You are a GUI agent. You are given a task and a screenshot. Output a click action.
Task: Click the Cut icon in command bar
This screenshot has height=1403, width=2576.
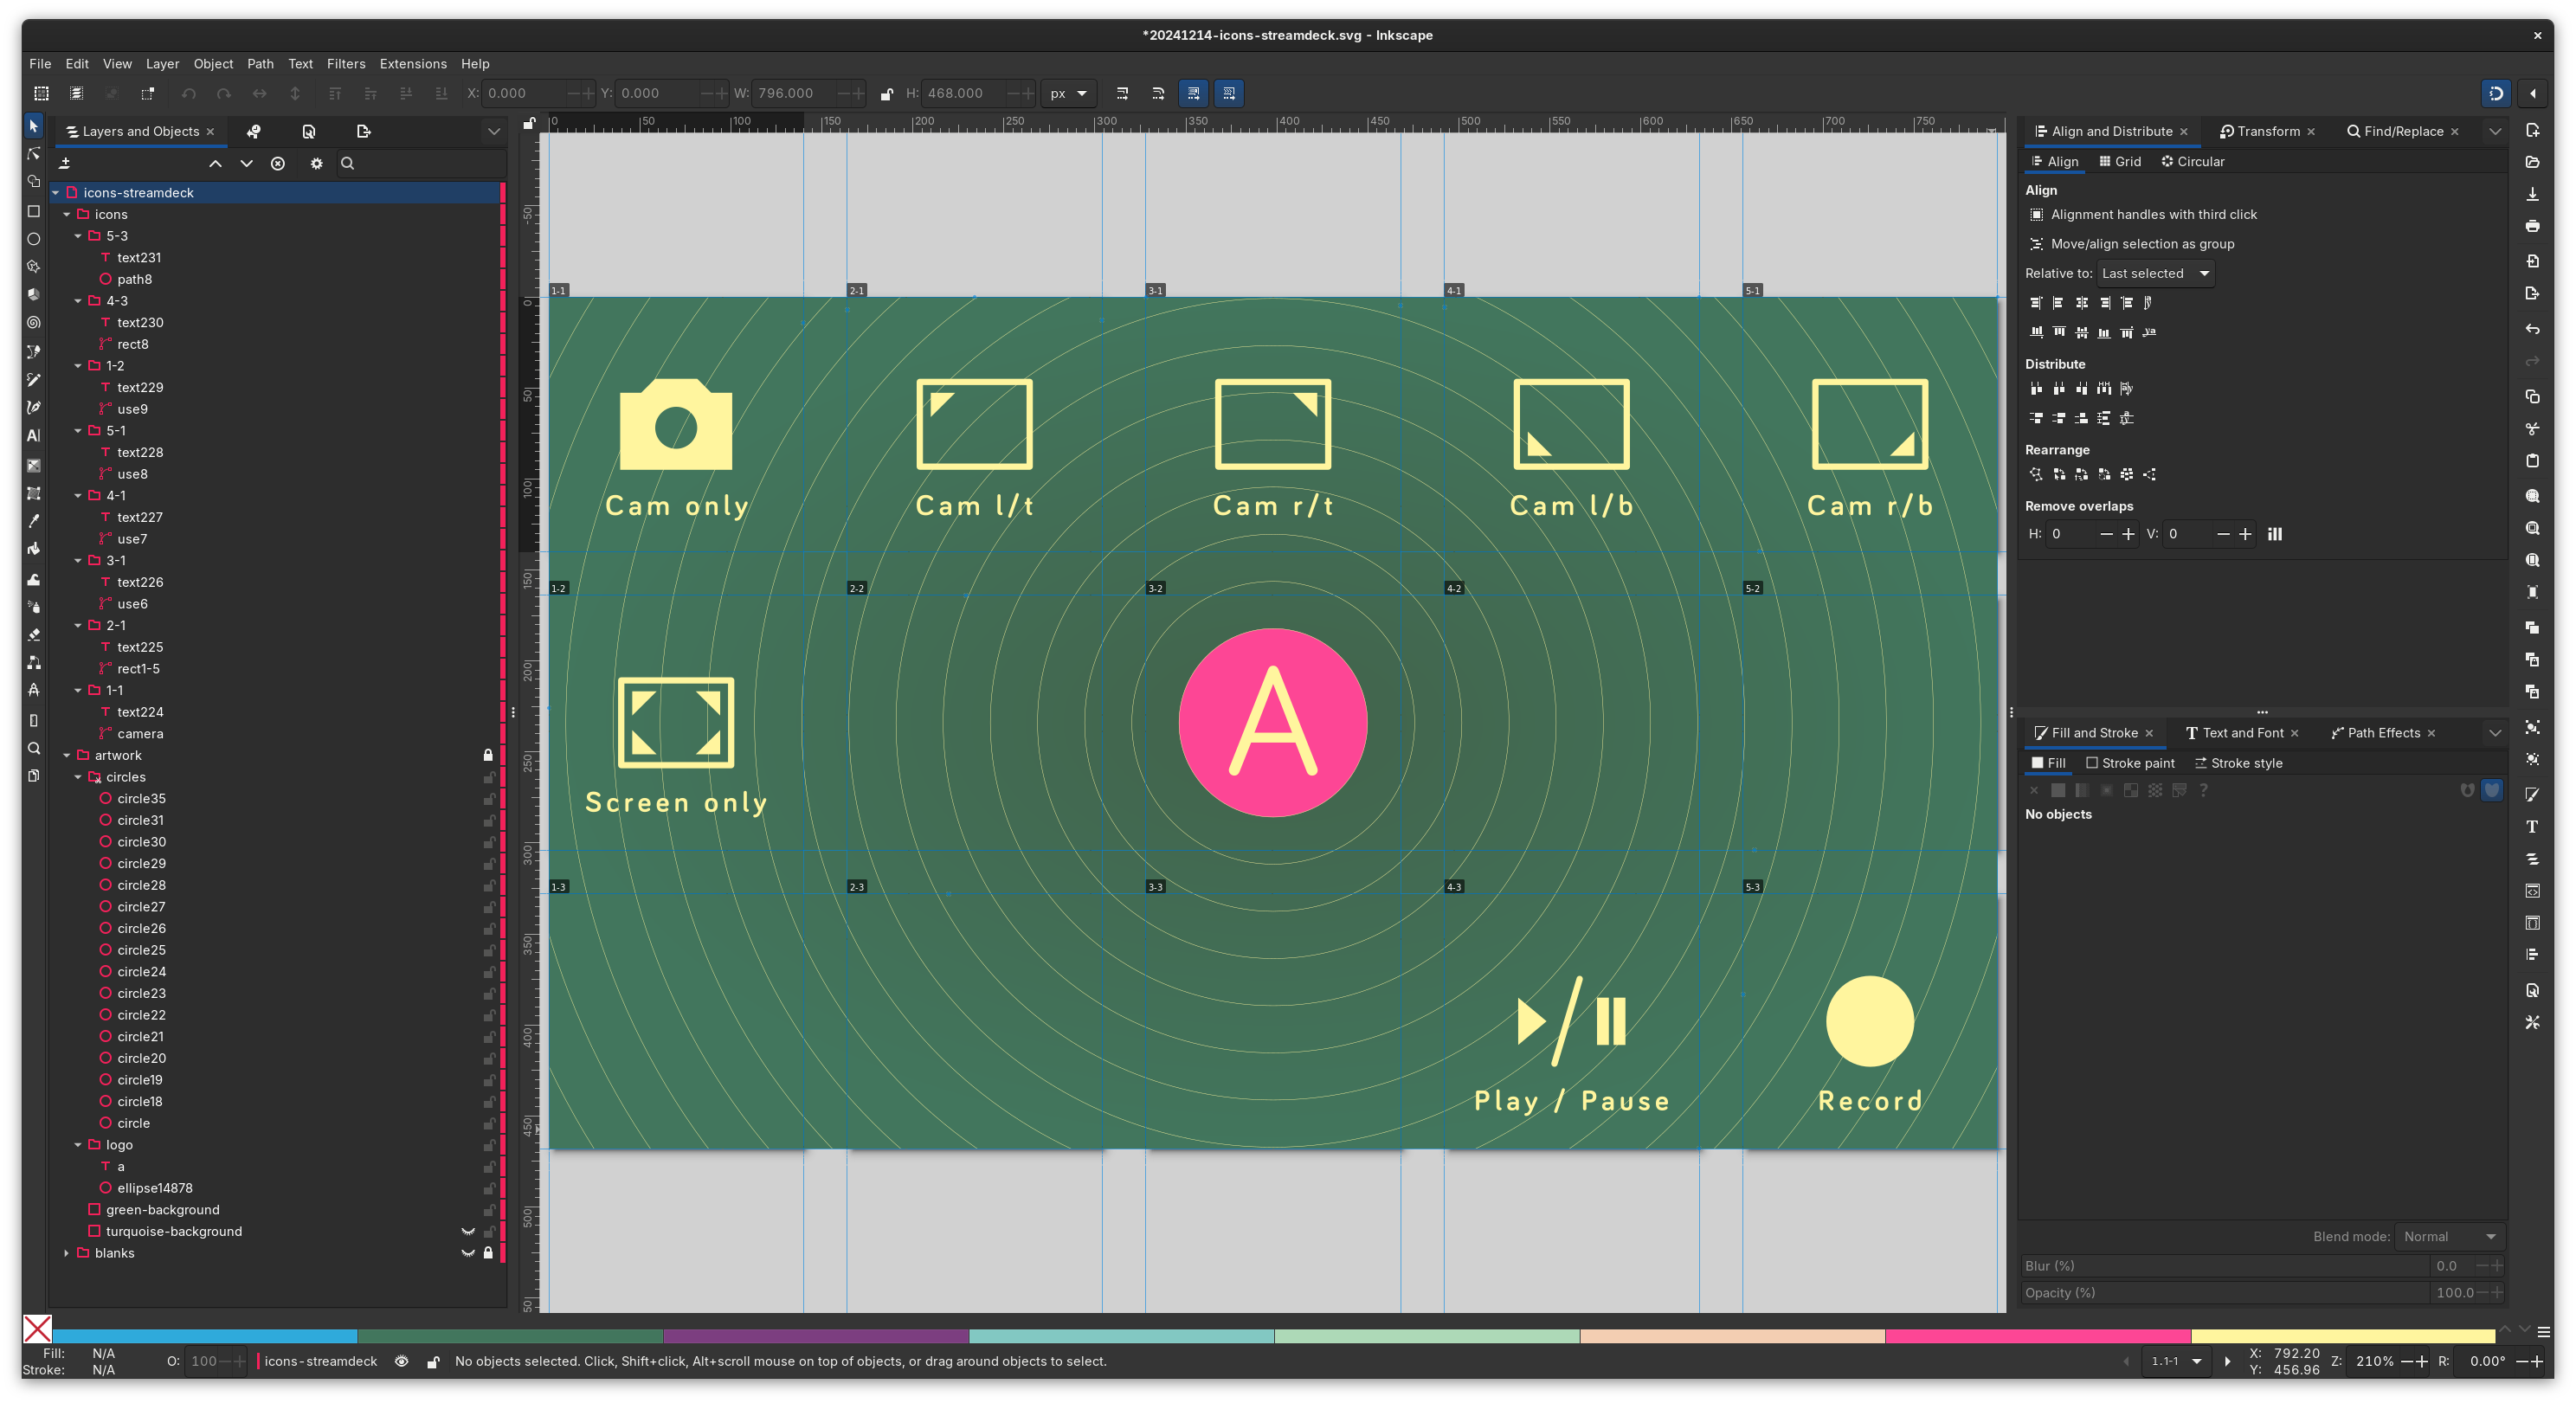click(2532, 429)
